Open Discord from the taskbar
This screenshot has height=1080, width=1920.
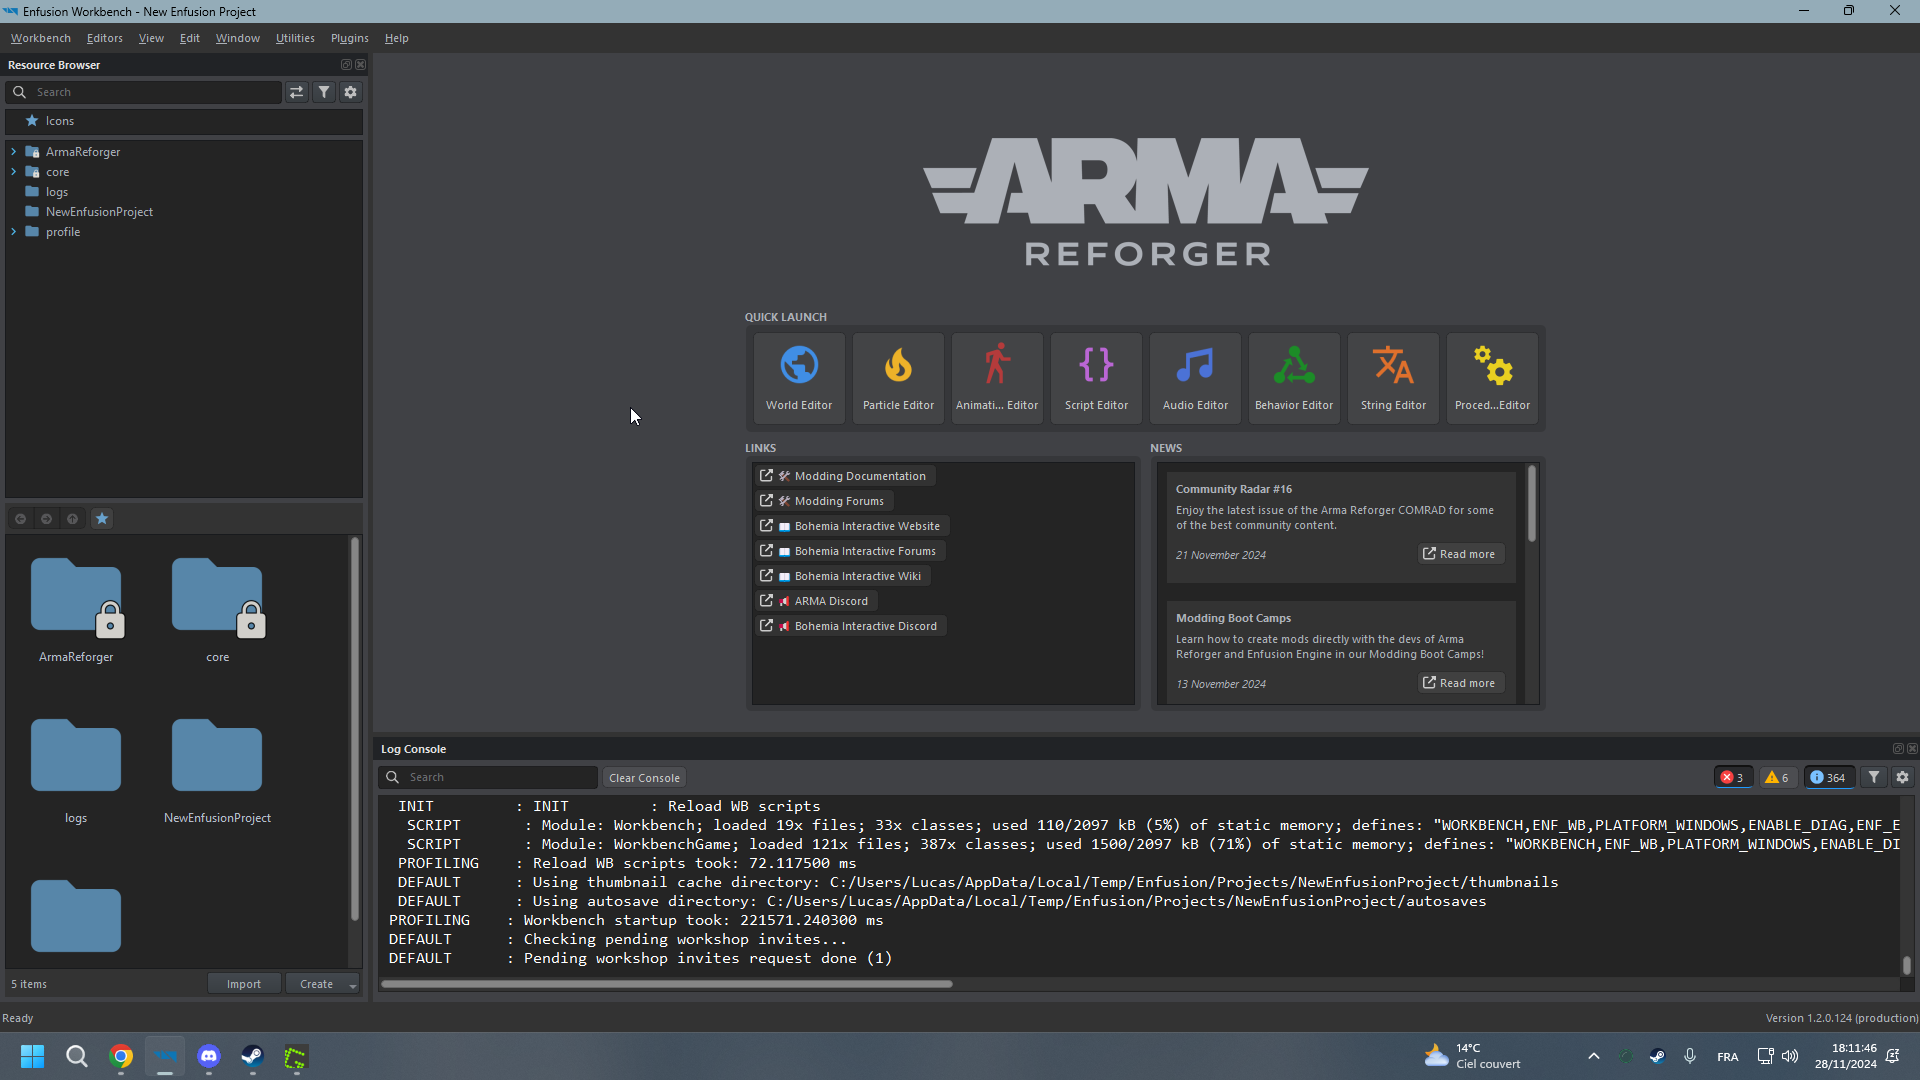[x=209, y=1056]
